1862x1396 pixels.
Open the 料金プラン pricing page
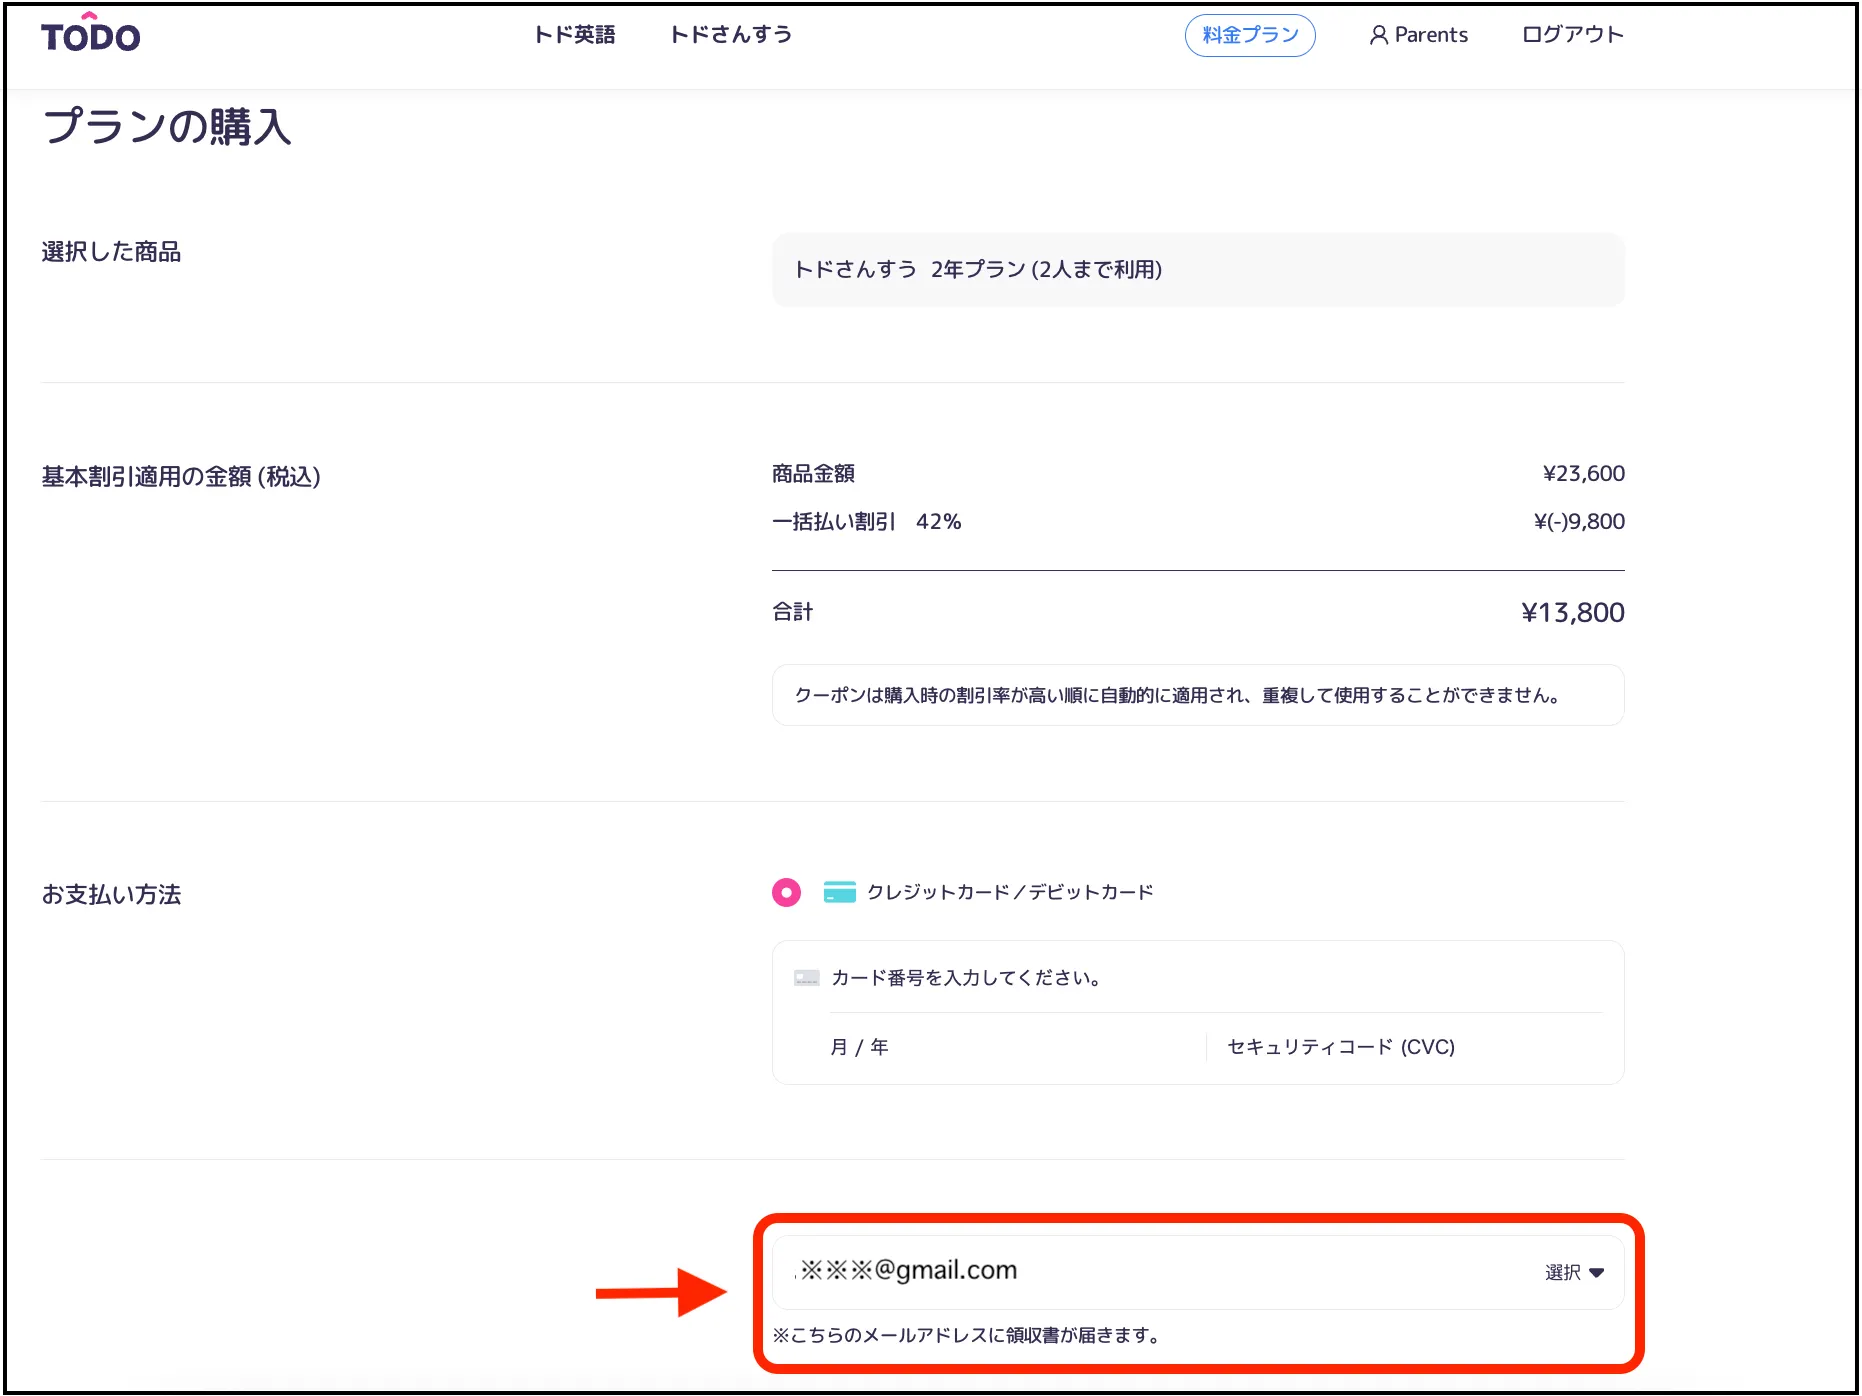click(1250, 35)
